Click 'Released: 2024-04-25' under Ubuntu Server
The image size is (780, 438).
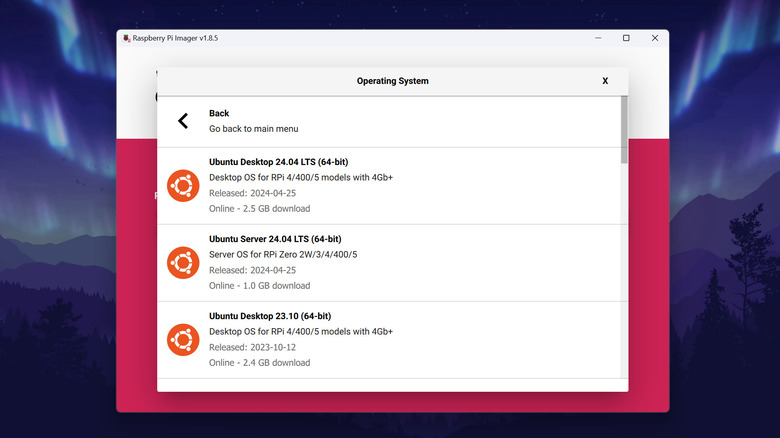coord(252,270)
